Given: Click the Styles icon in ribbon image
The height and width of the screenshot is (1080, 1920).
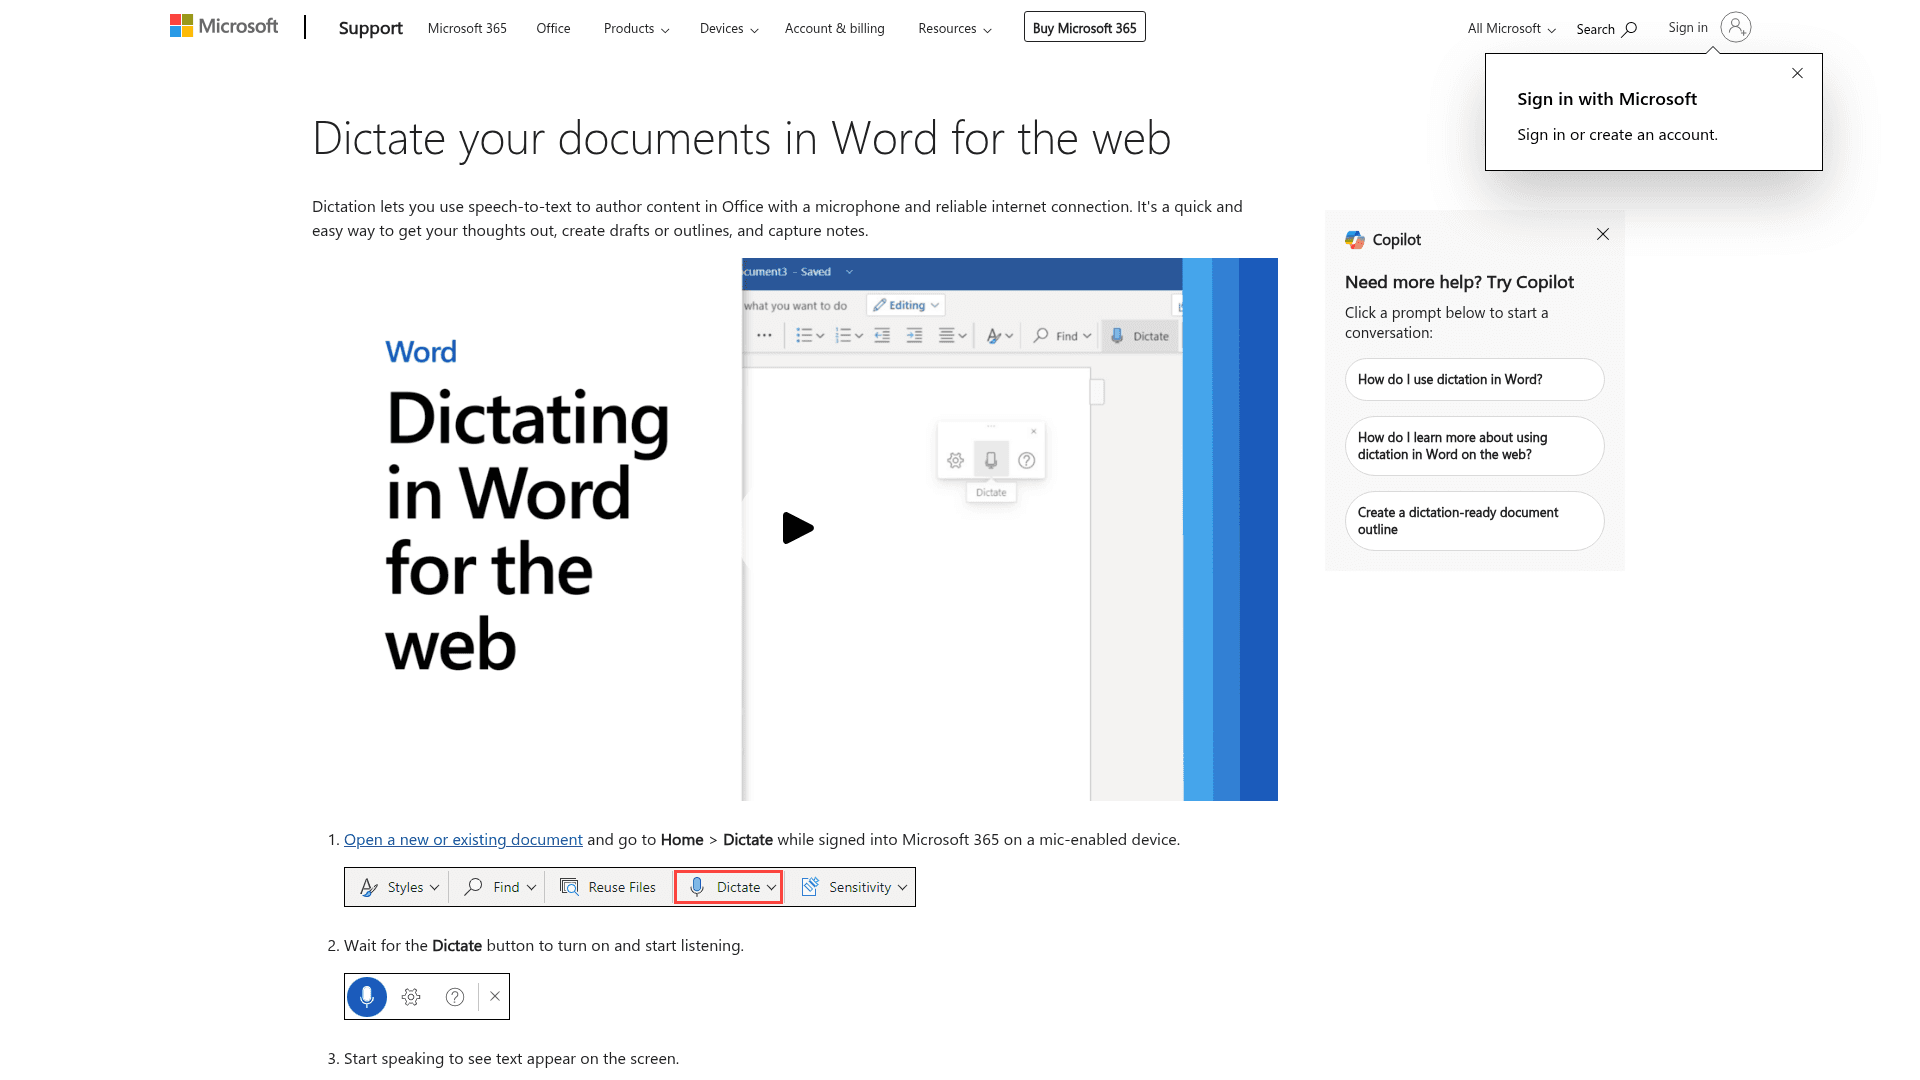Looking at the screenshot, I should pyautogui.click(x=369, y=887).
